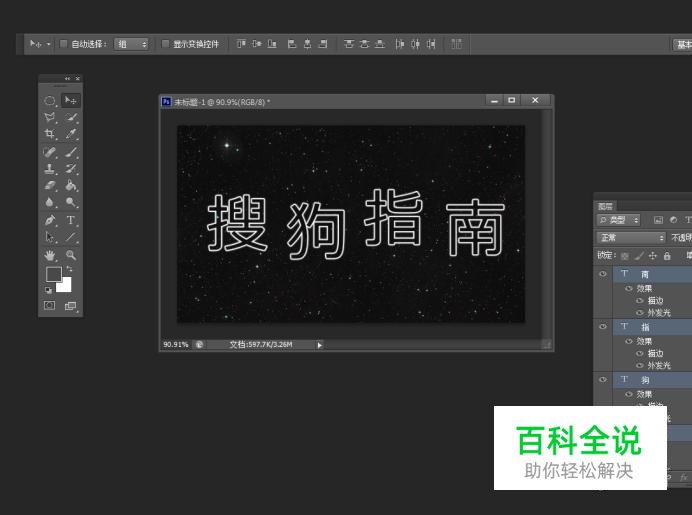Select the Dodge tool
This screenshot has width=692, height=515.
[71, 202]
